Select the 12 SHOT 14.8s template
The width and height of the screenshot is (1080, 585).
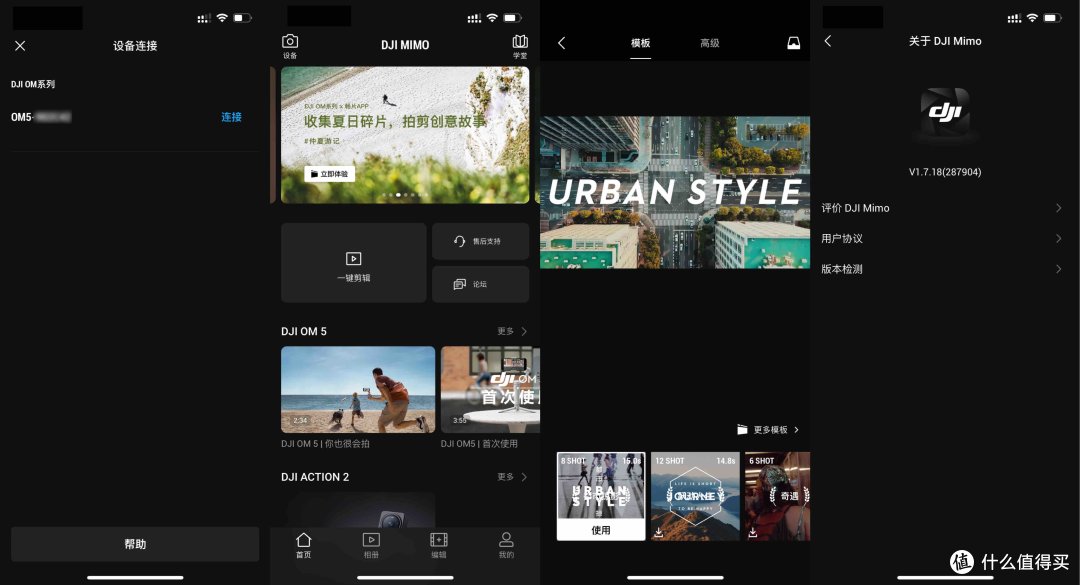tap(695, 495)
